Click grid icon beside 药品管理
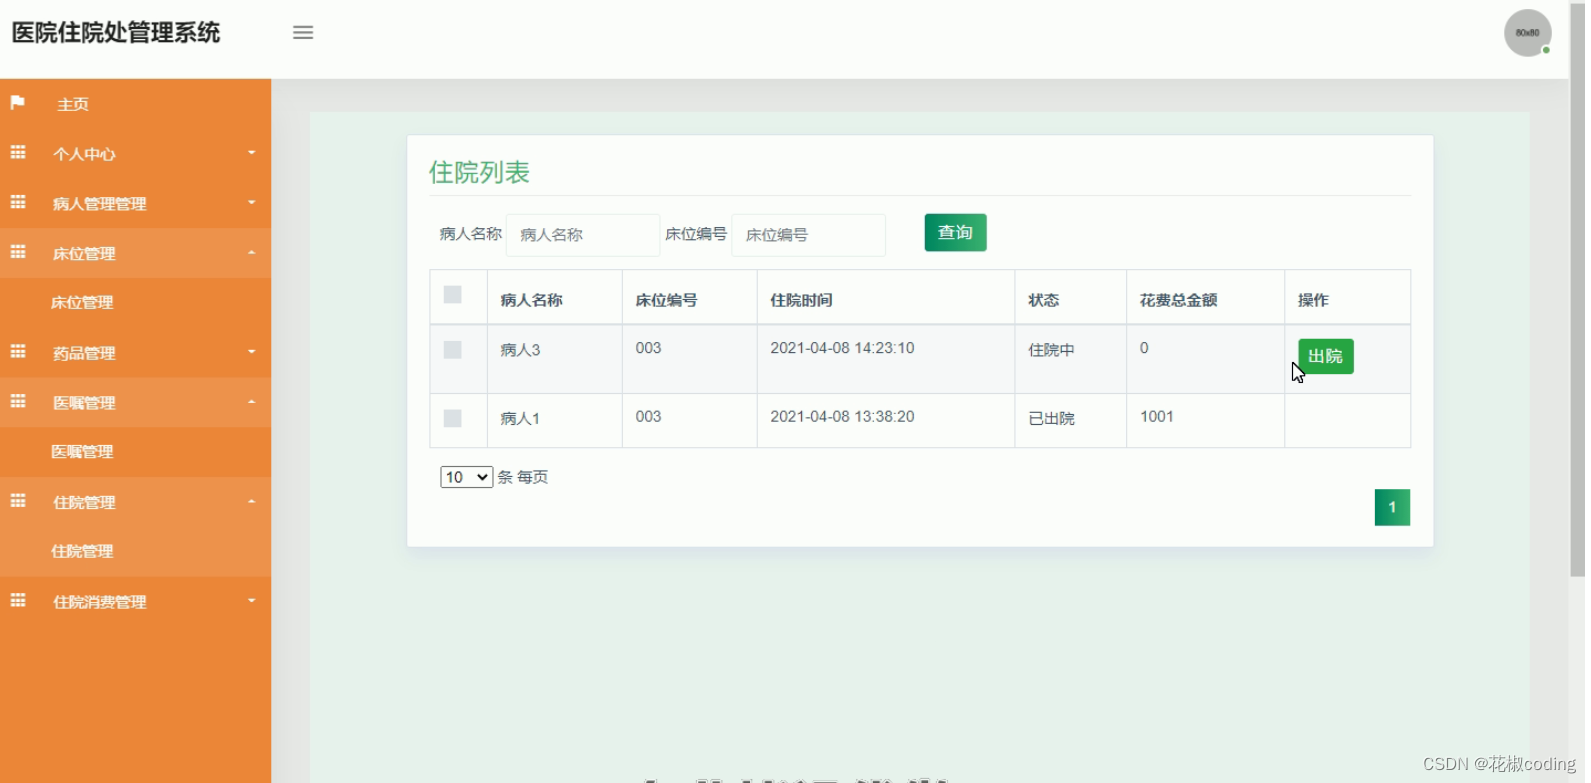The height and width of the screenshot is (783, 1591). point(18,351)
